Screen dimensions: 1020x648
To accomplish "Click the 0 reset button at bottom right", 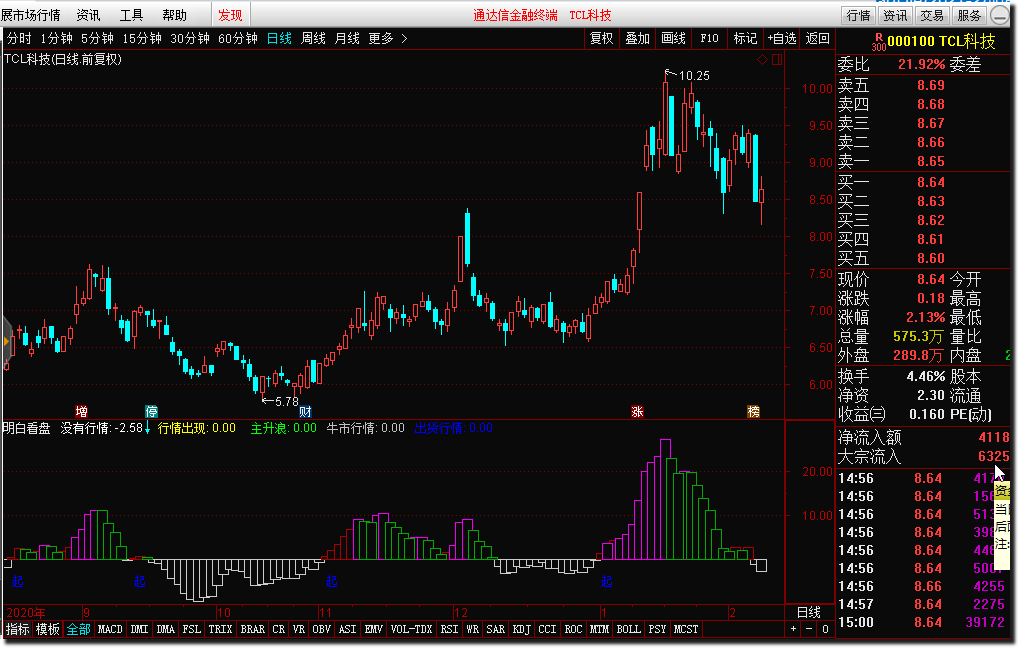I will coord(825,629).
